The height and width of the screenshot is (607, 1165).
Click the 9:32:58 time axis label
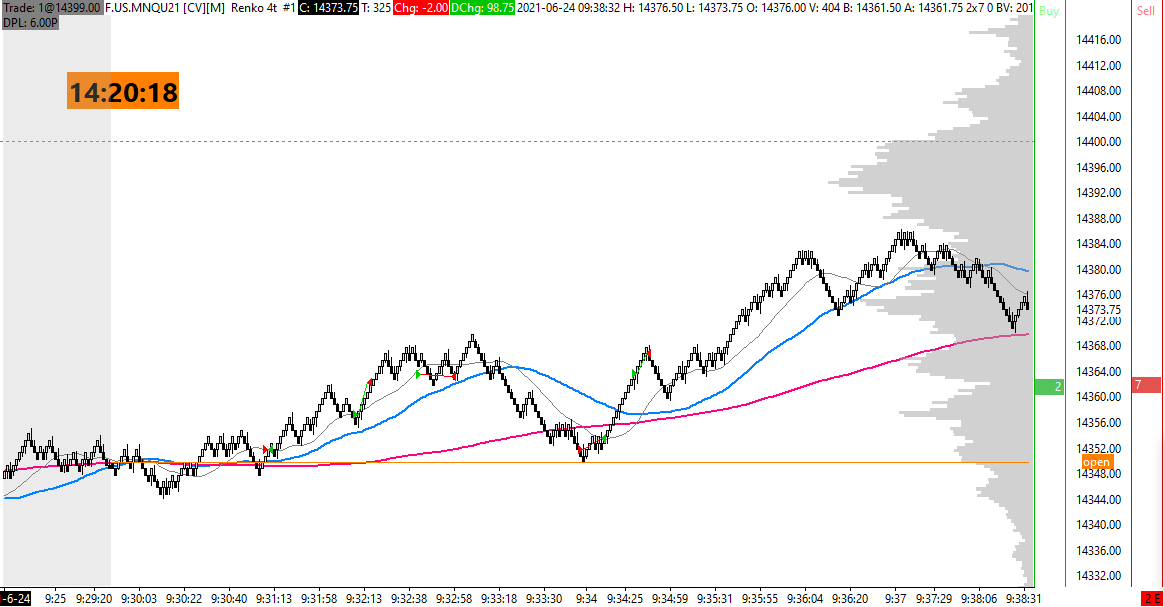pyautogui.click(x=453, y=599)
